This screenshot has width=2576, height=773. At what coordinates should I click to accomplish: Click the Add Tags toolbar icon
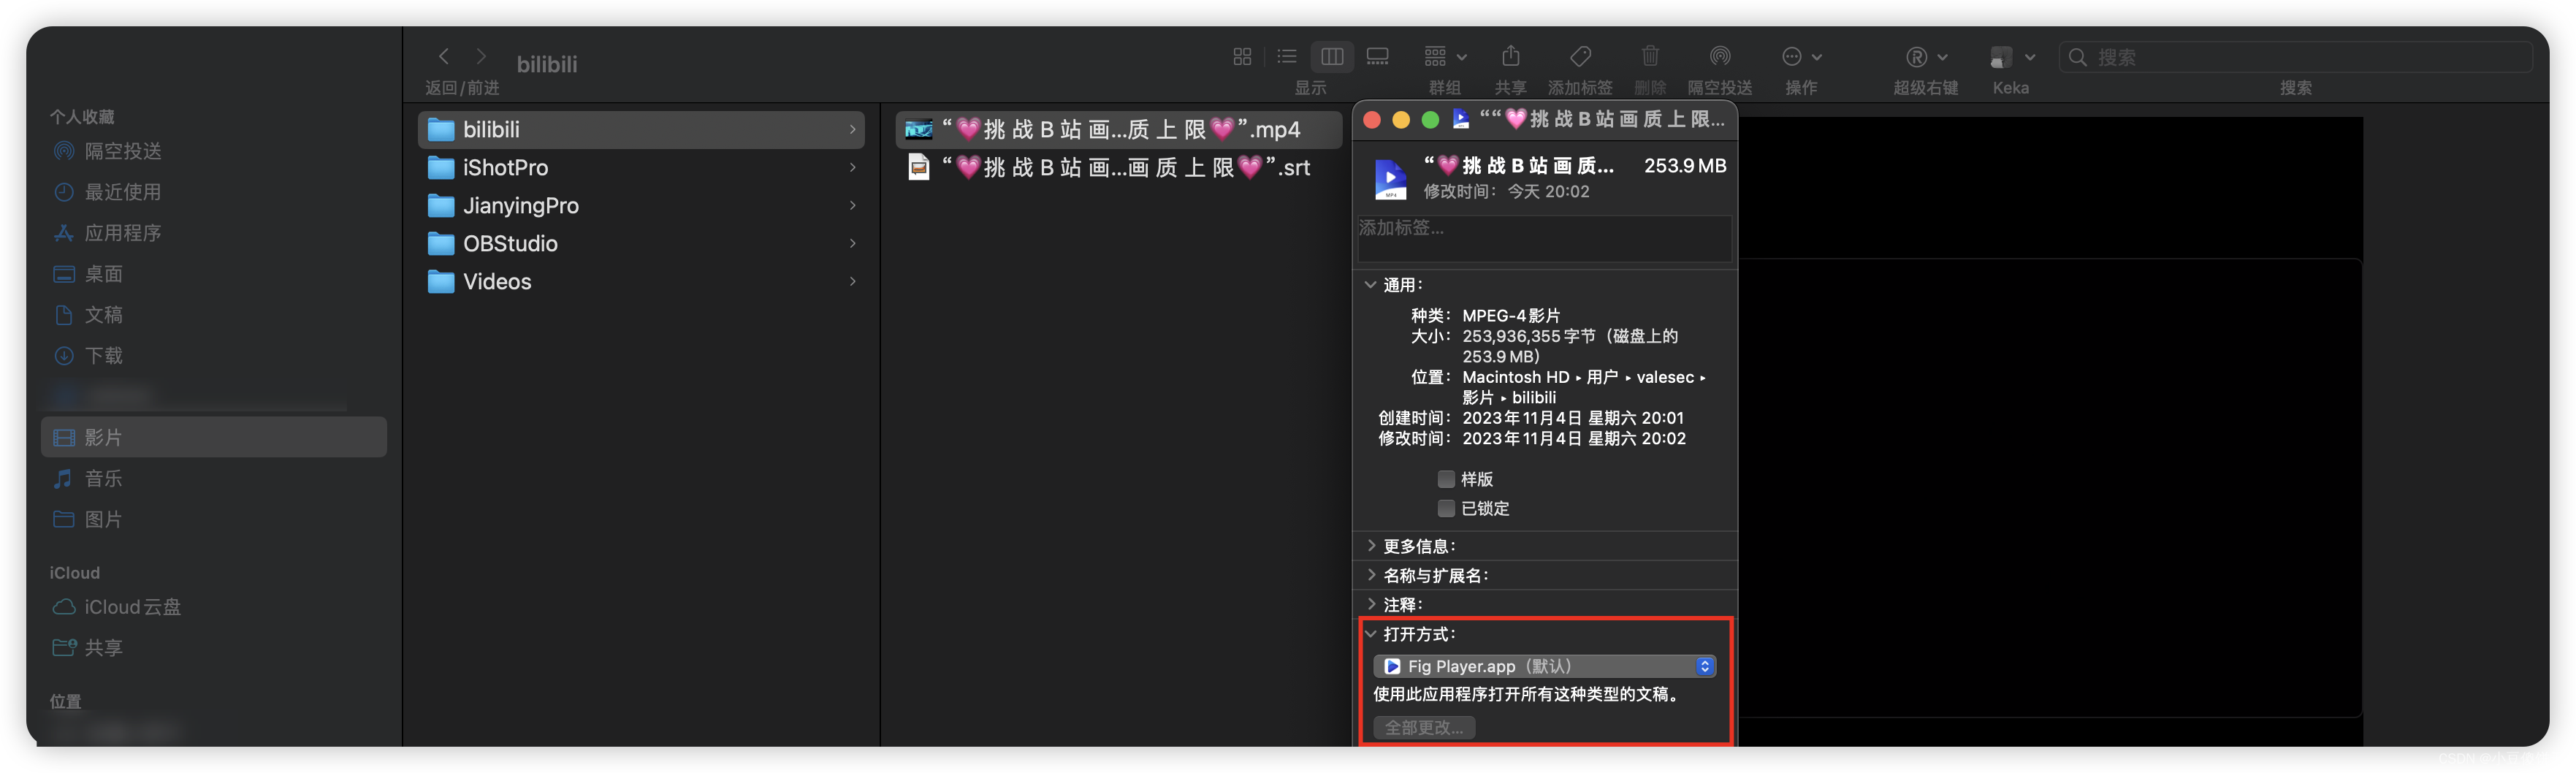pos(1580,57)
